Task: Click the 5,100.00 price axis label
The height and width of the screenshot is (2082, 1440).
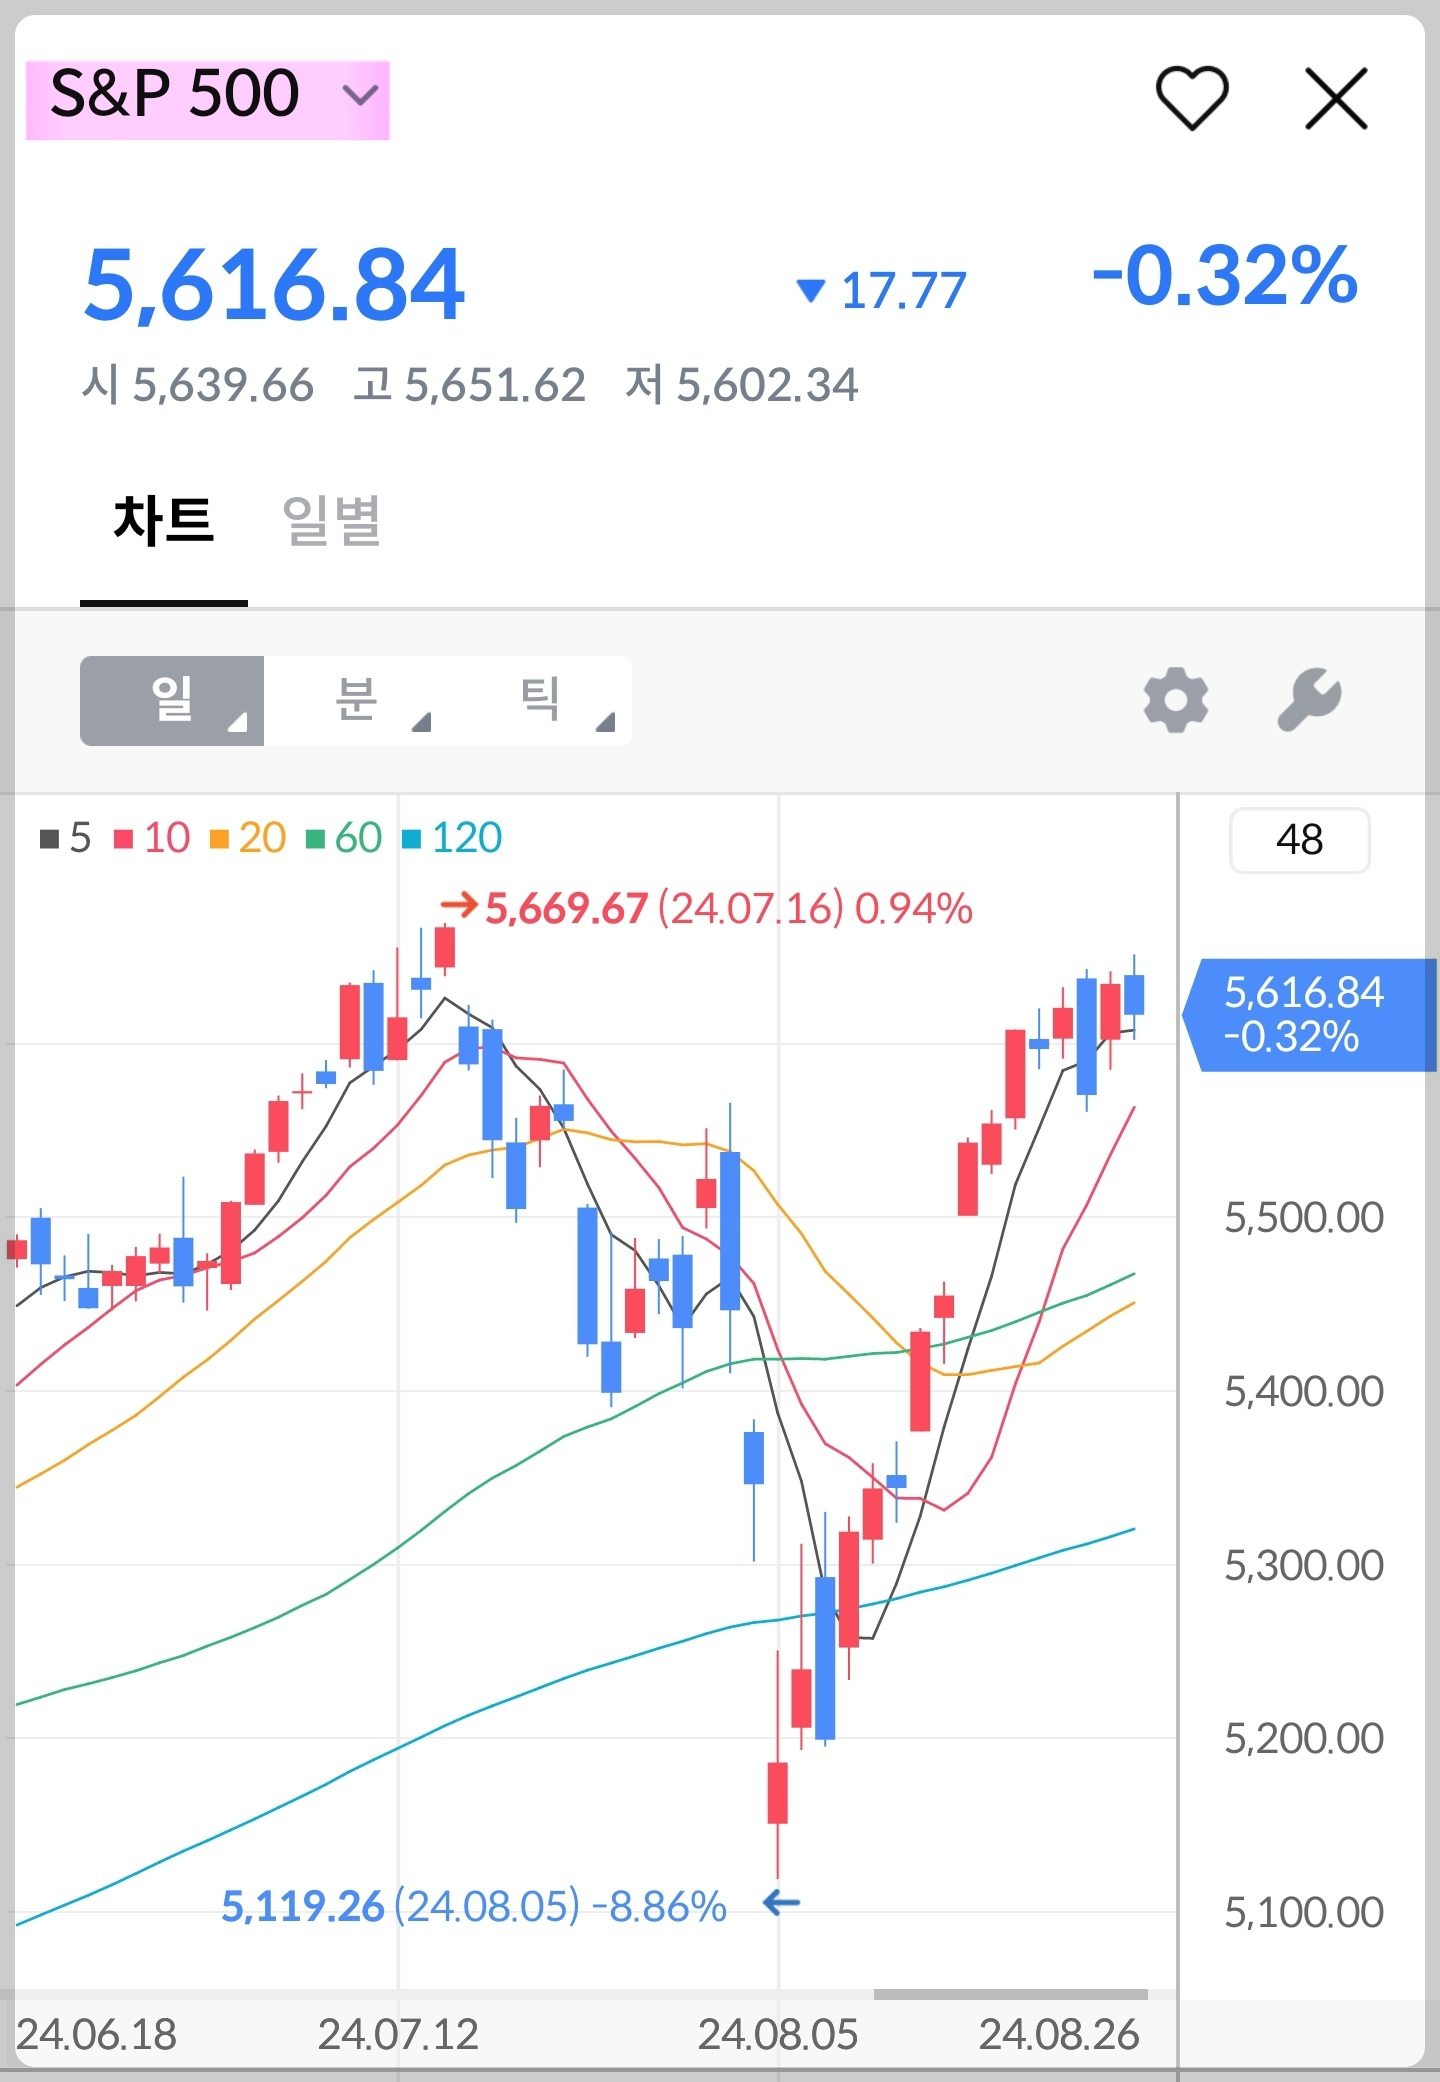Action: tap(1304, 1912)
